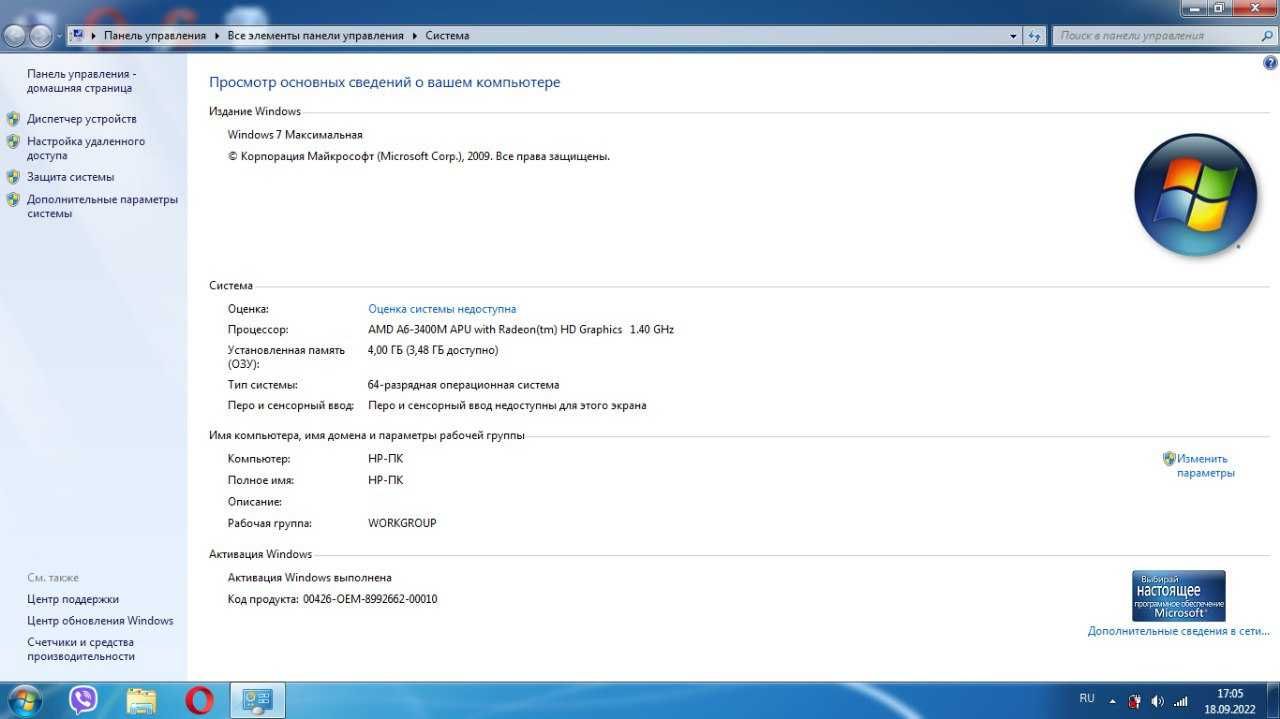The width and height of the screenshot is (1280, 719).
Task: Go to Панель управления breadcrumb
Action: point(154,36)
